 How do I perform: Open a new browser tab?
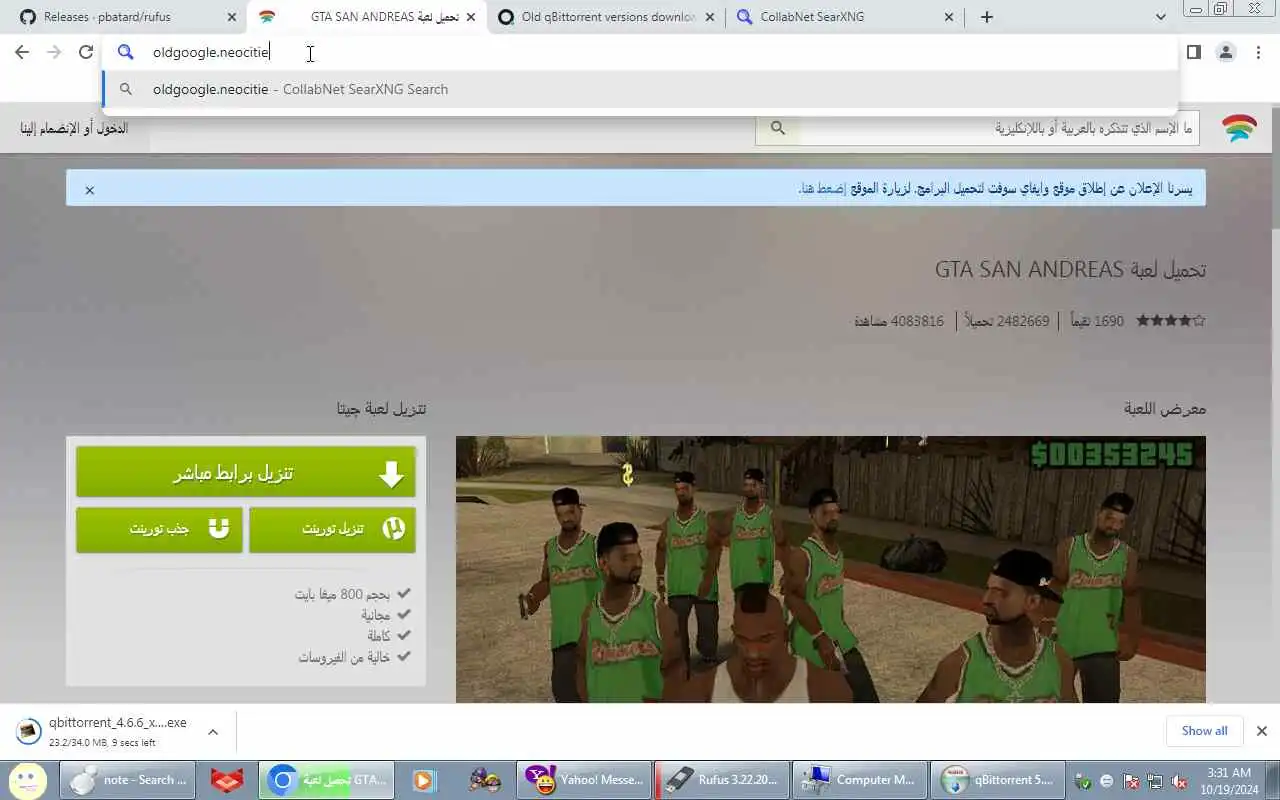(987, 17)
